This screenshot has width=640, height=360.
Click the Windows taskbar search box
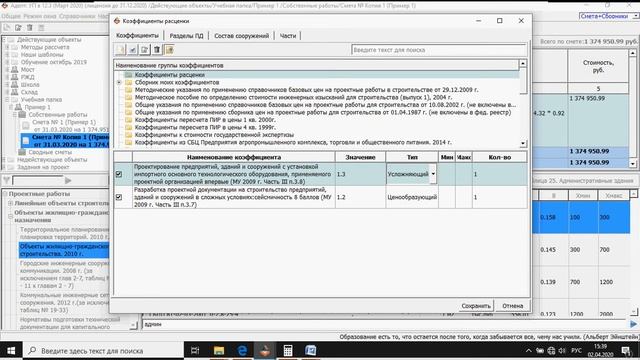[x=103, y=351]
